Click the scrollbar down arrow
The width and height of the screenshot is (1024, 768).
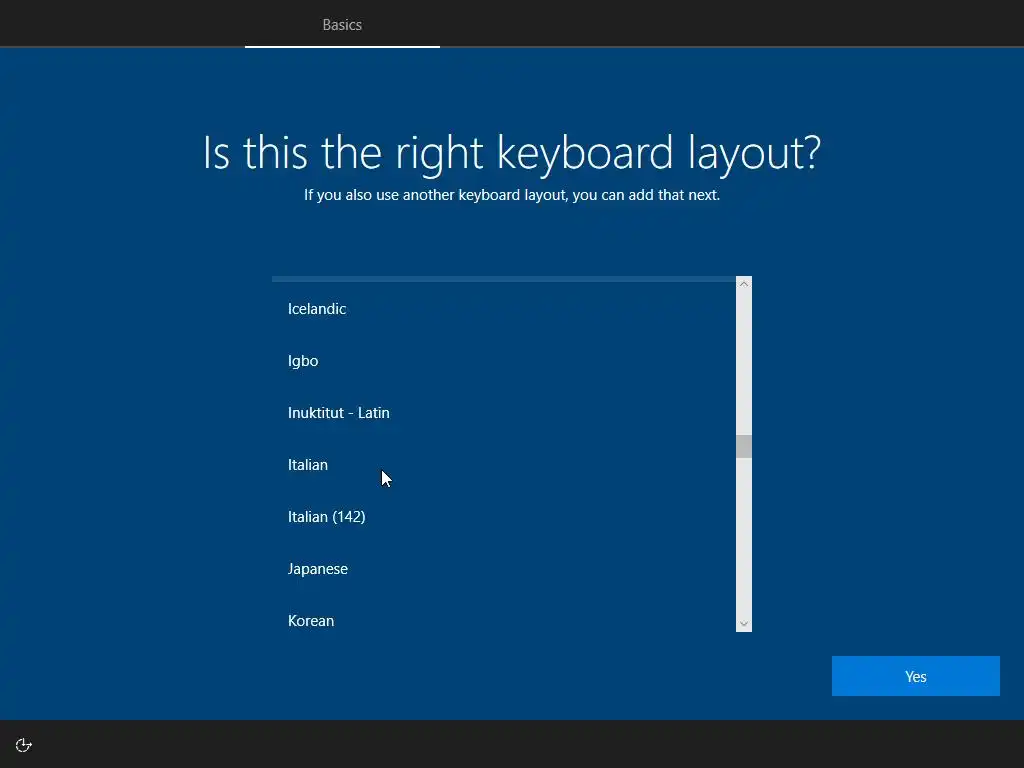pyautogui.click(x=743, y=624)
